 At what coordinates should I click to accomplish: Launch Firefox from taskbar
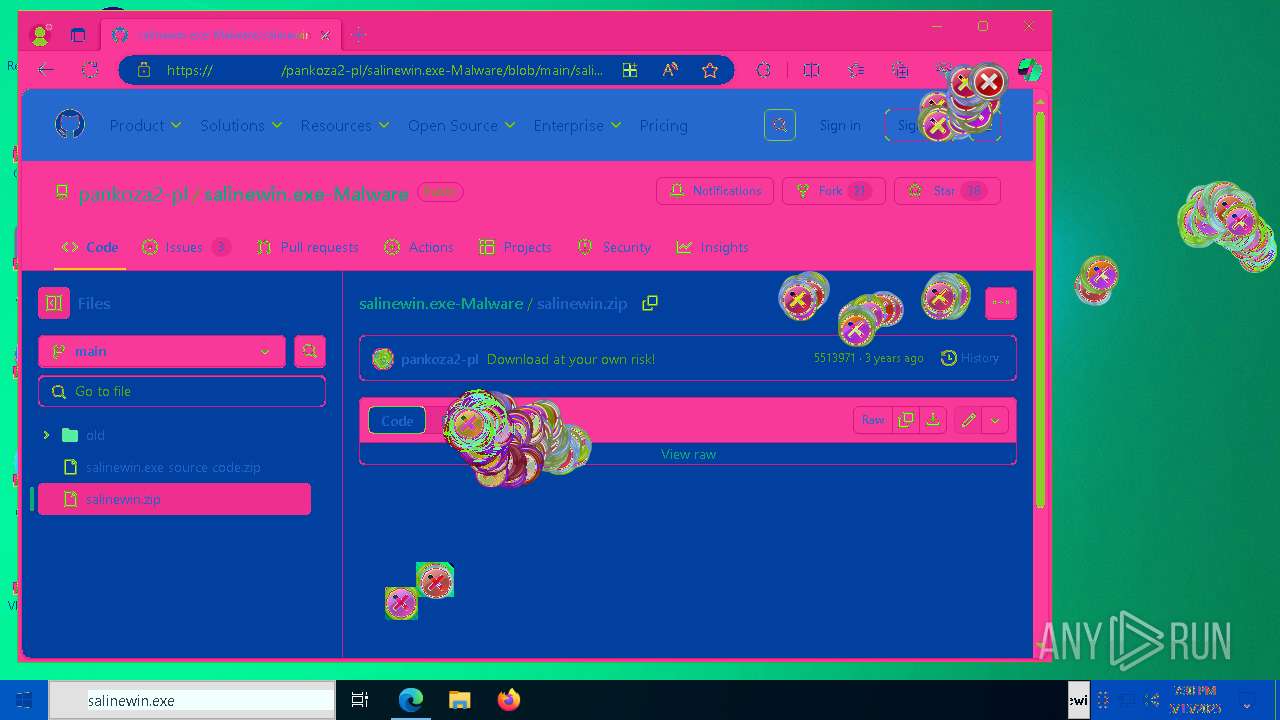pos(509,700)
